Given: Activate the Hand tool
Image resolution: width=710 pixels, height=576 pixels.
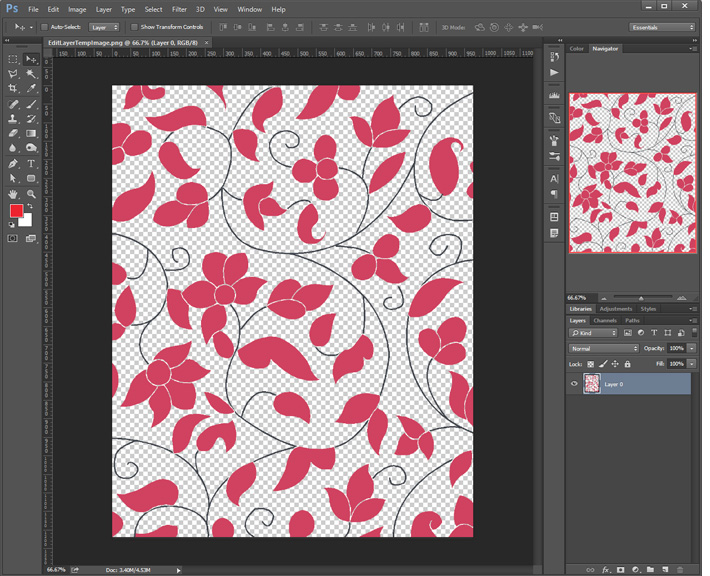Looking at the screenshot, I should click(13, 193).
